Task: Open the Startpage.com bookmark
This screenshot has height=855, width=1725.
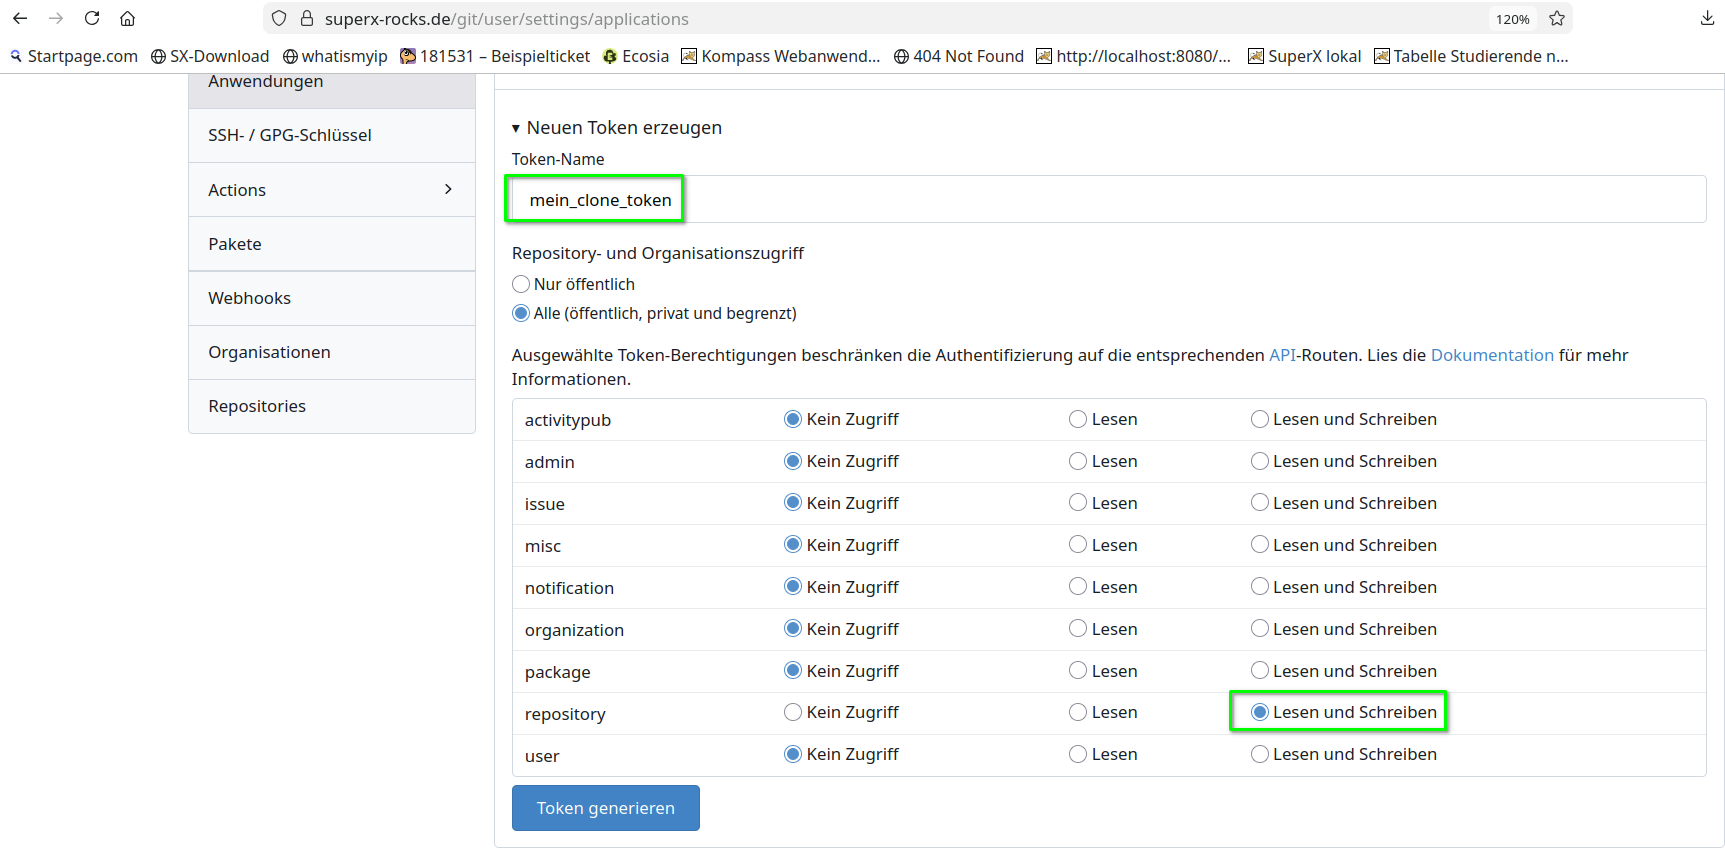Action: click(74, 56)
